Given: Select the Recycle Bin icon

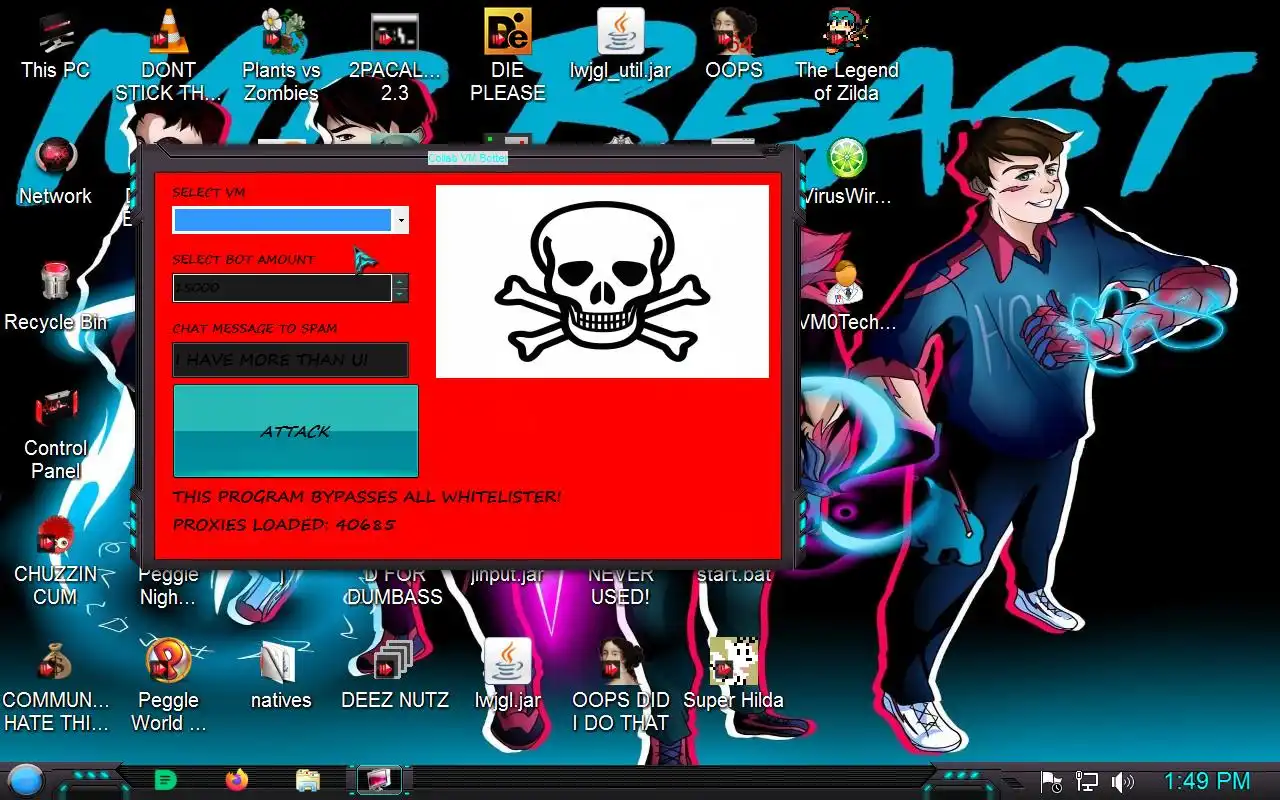Looking at the screenshot, I should click(x=55, y=297).
